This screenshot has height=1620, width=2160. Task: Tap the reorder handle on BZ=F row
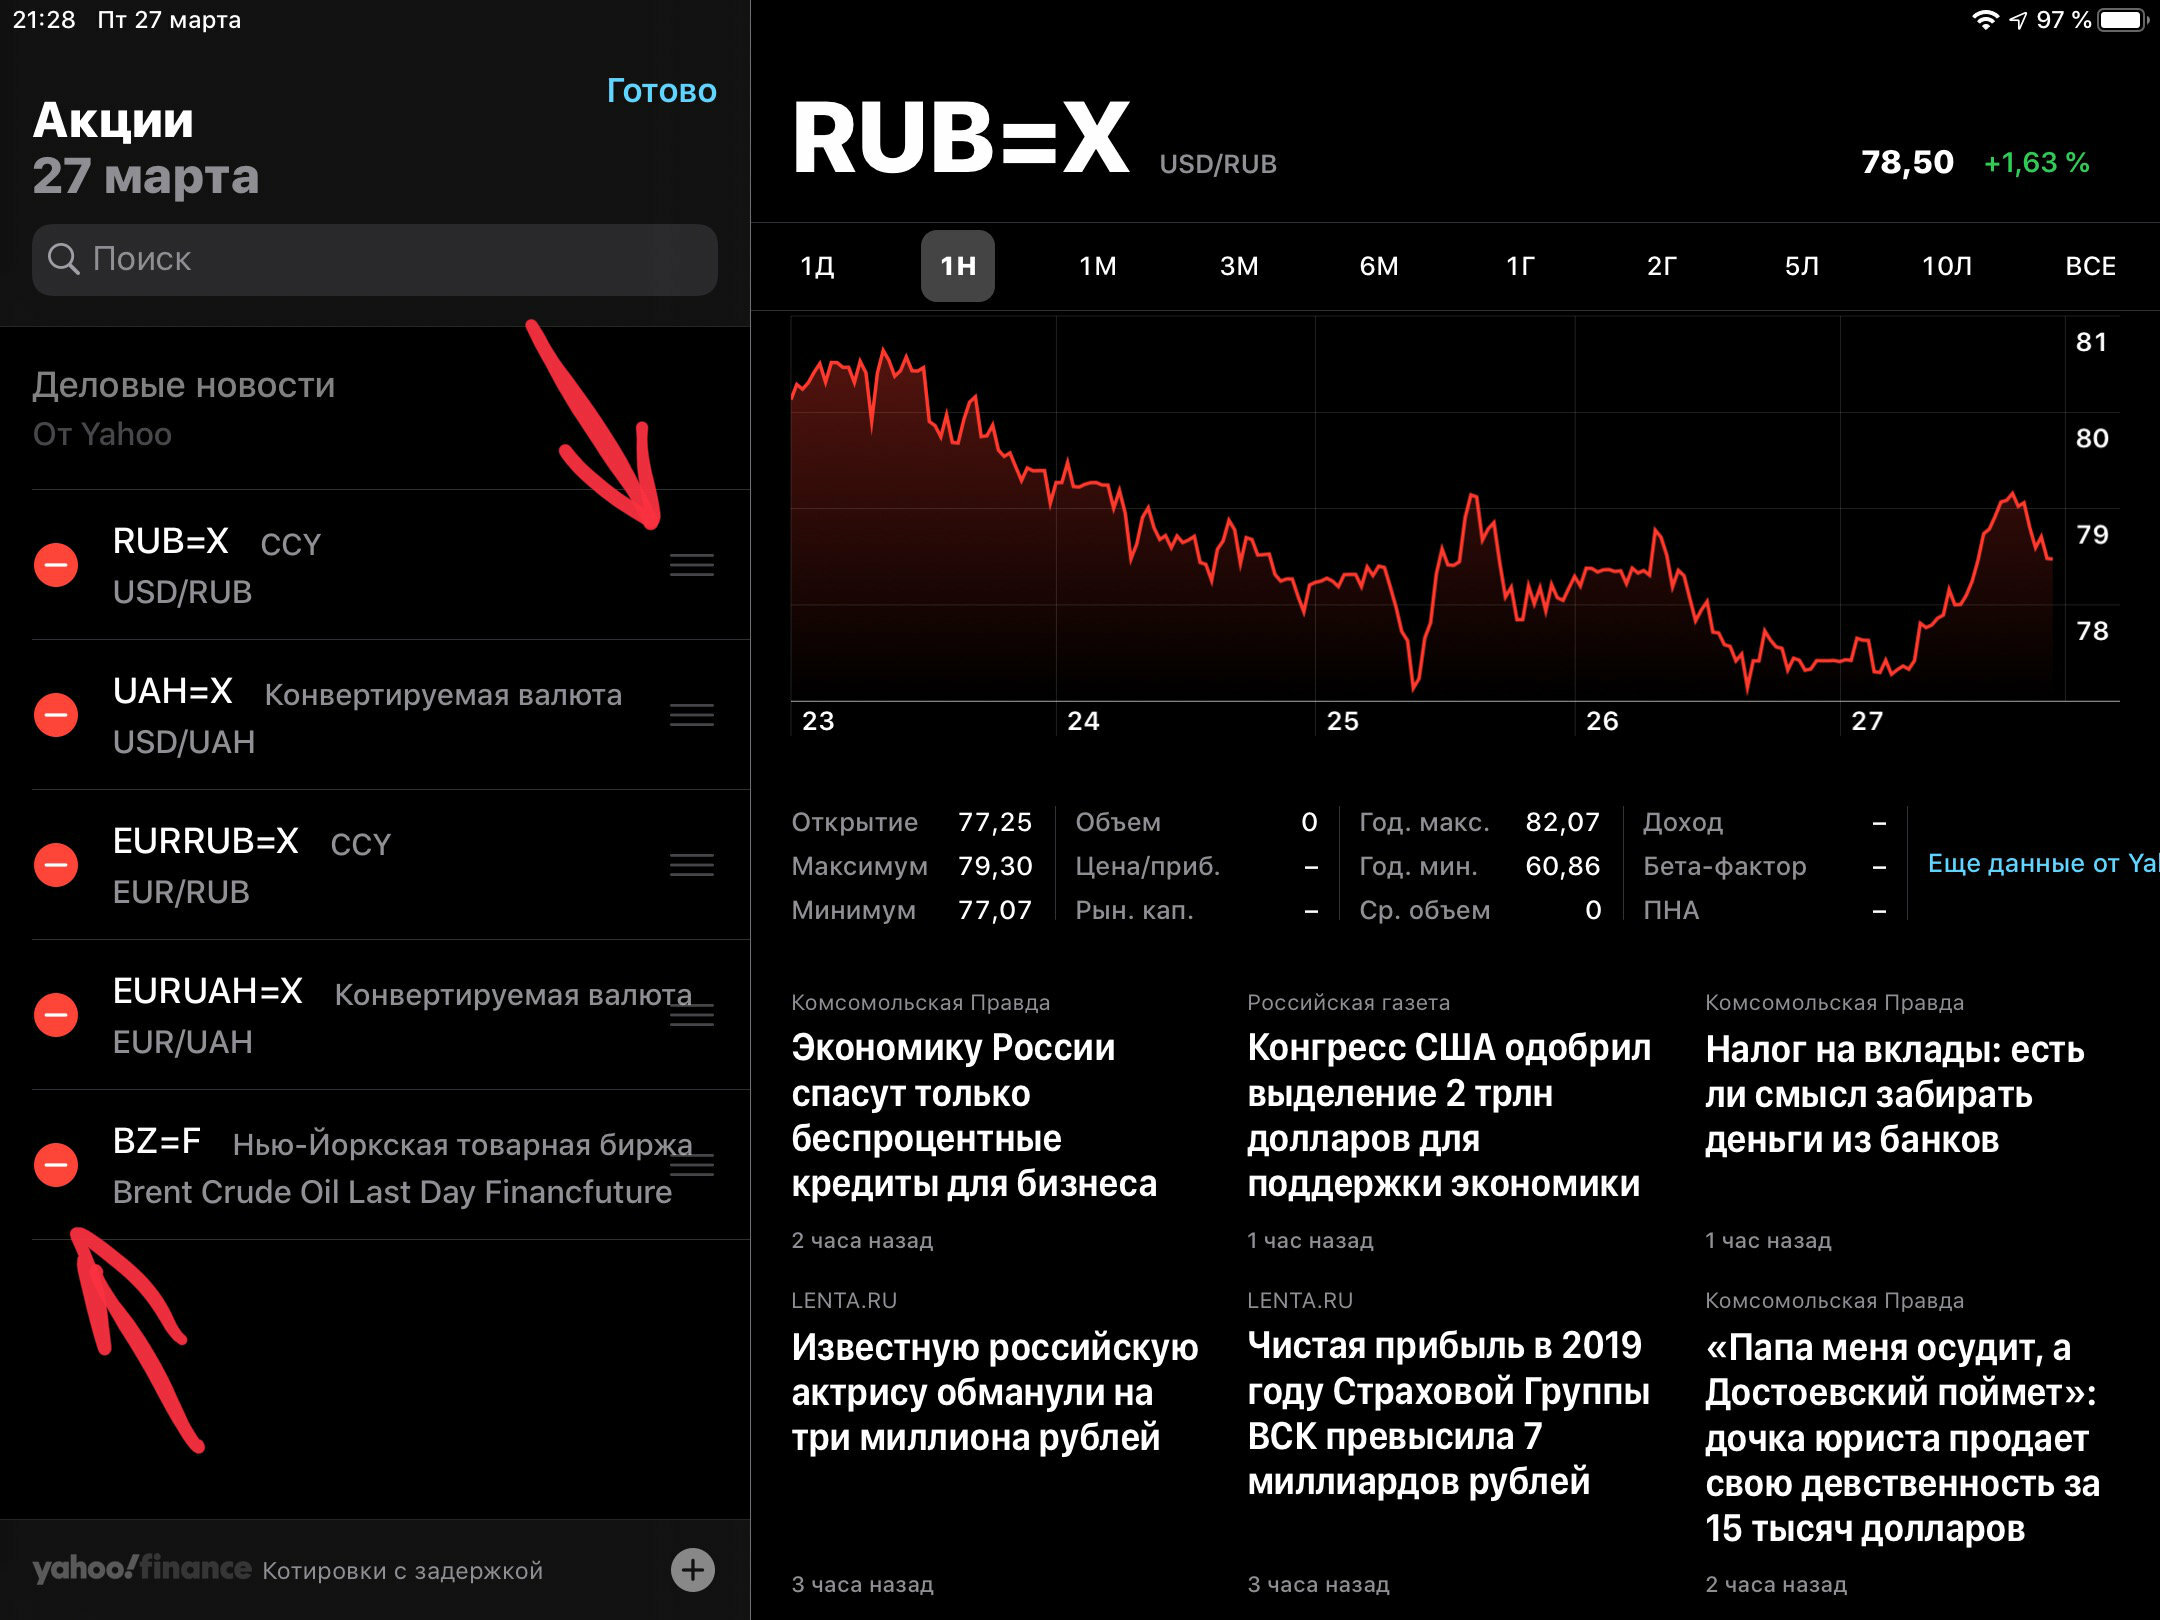(692, 1165)
